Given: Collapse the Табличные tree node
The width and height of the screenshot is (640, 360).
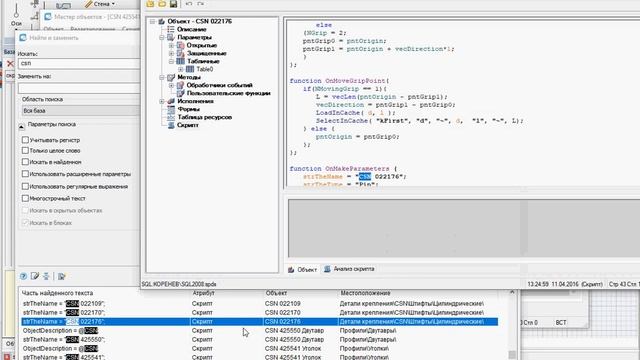Looking at the screenshot, I should pos(171,61).
